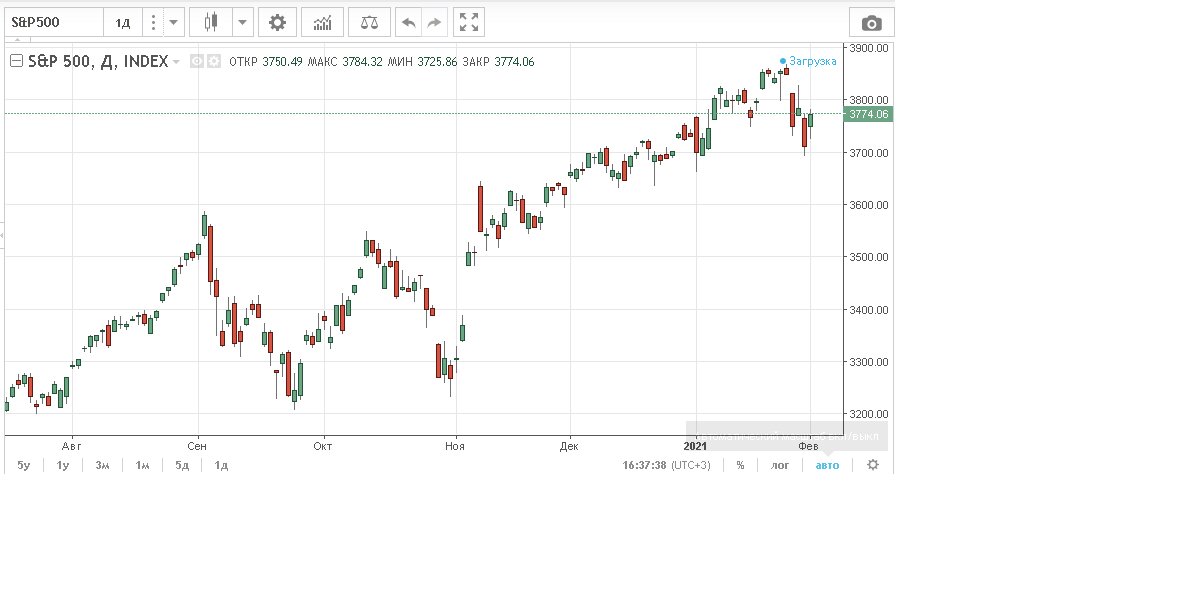Select the 5y time range
This screenshot has height=592, width=1196.
pyautogui.click(x=24, y=465)
